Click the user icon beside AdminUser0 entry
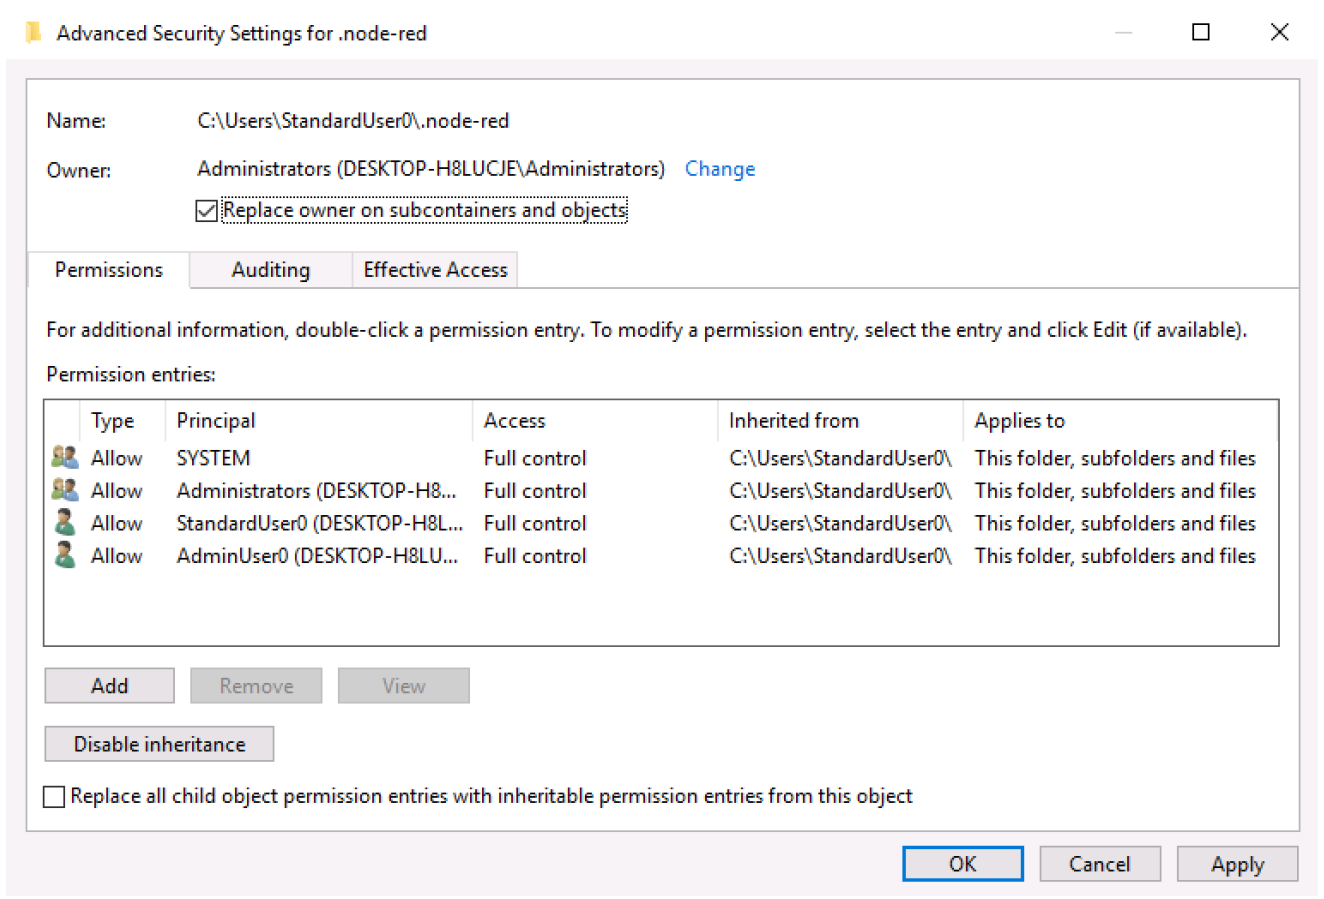This screenshot has height=899, width=1324. 65,556
